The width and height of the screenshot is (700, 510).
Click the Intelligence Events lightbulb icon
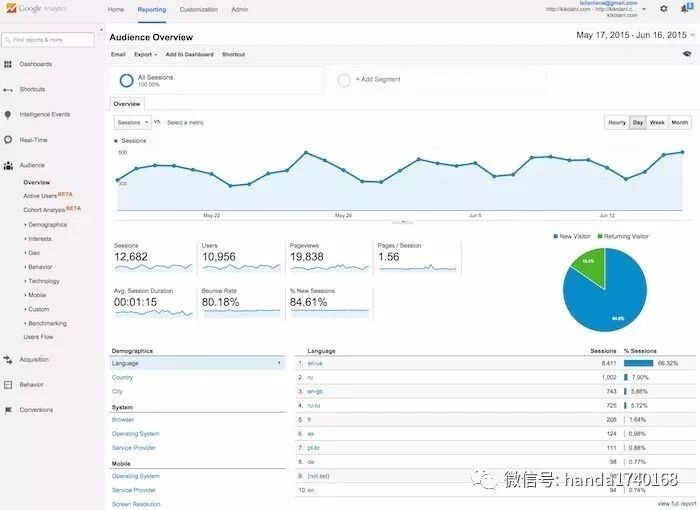point(8,115)
